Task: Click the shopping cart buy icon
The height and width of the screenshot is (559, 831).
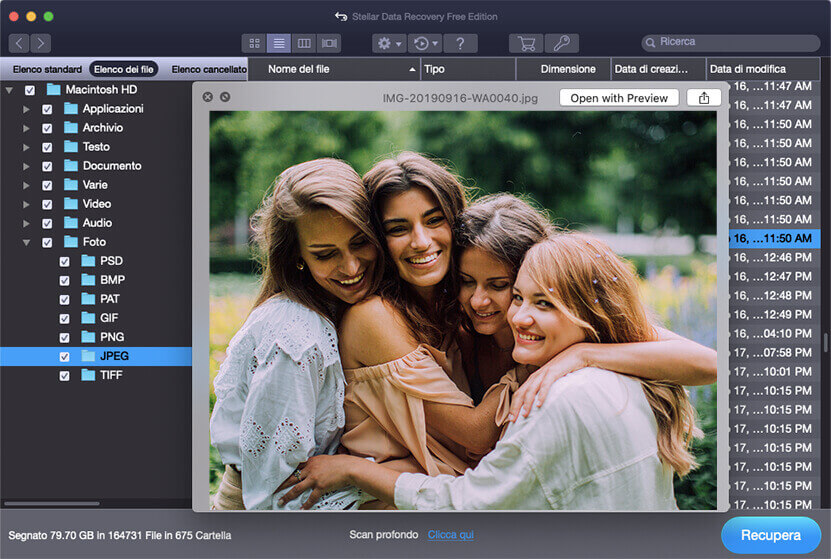Action: point(526,43)
